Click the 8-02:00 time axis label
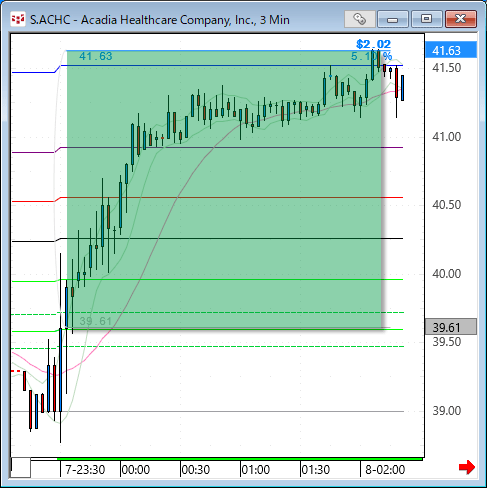Screen dimensions: 487x488 (385, 470)
